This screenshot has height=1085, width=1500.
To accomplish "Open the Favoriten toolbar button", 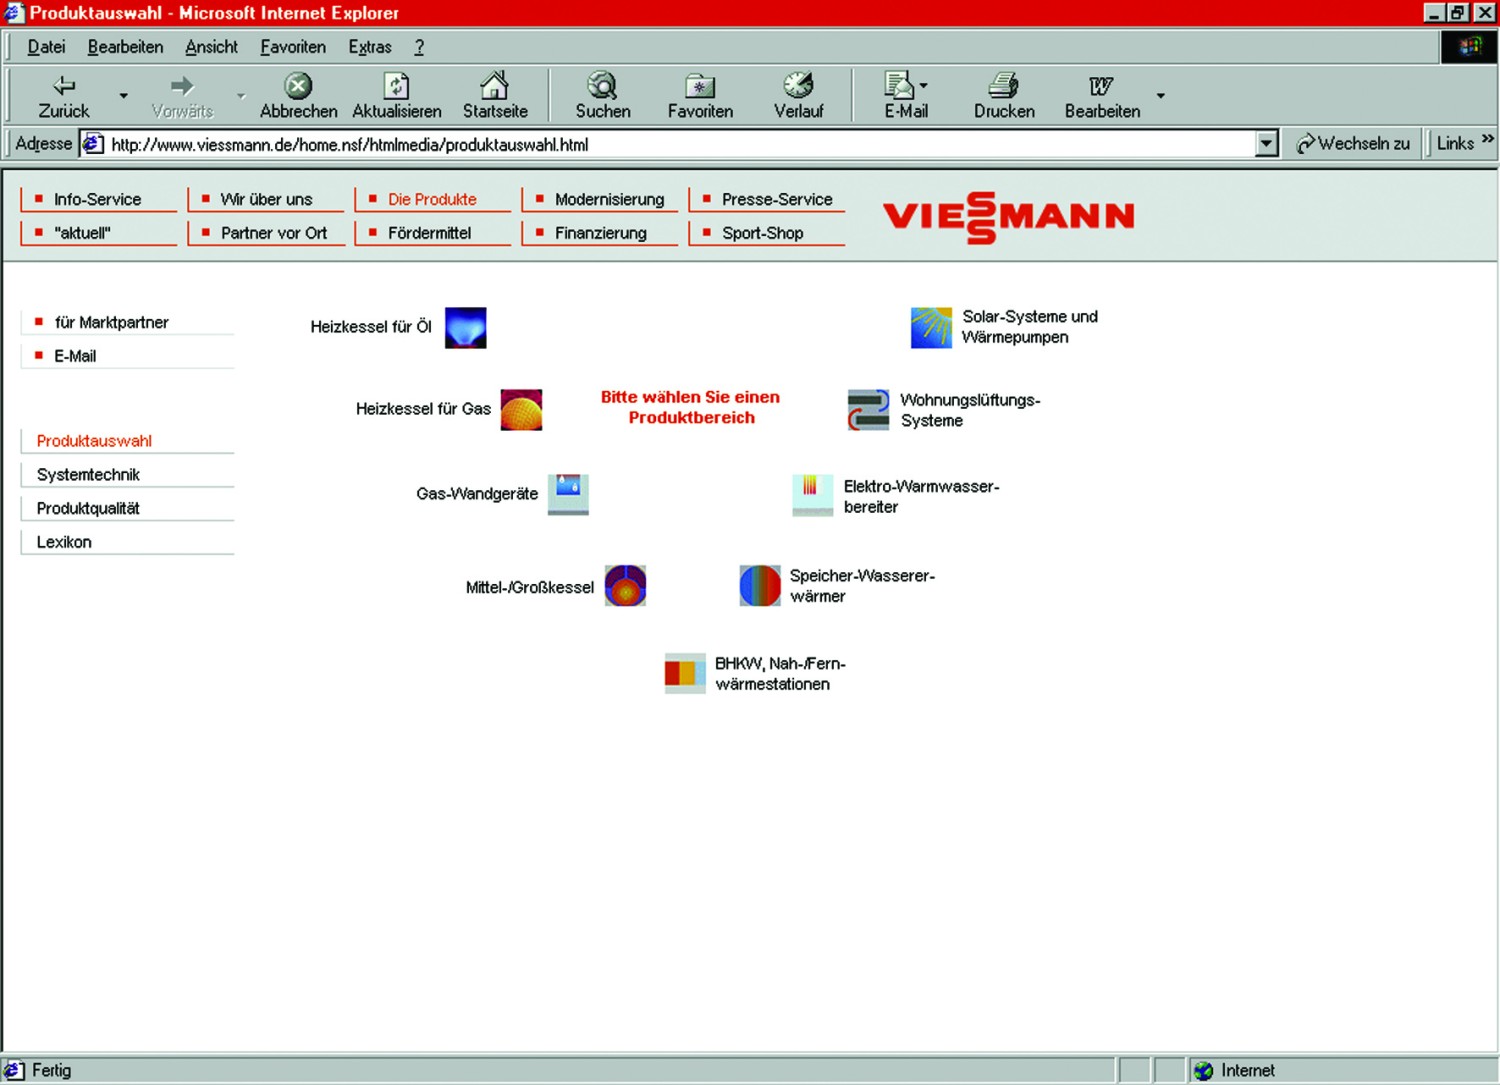I will click(700, 96).
